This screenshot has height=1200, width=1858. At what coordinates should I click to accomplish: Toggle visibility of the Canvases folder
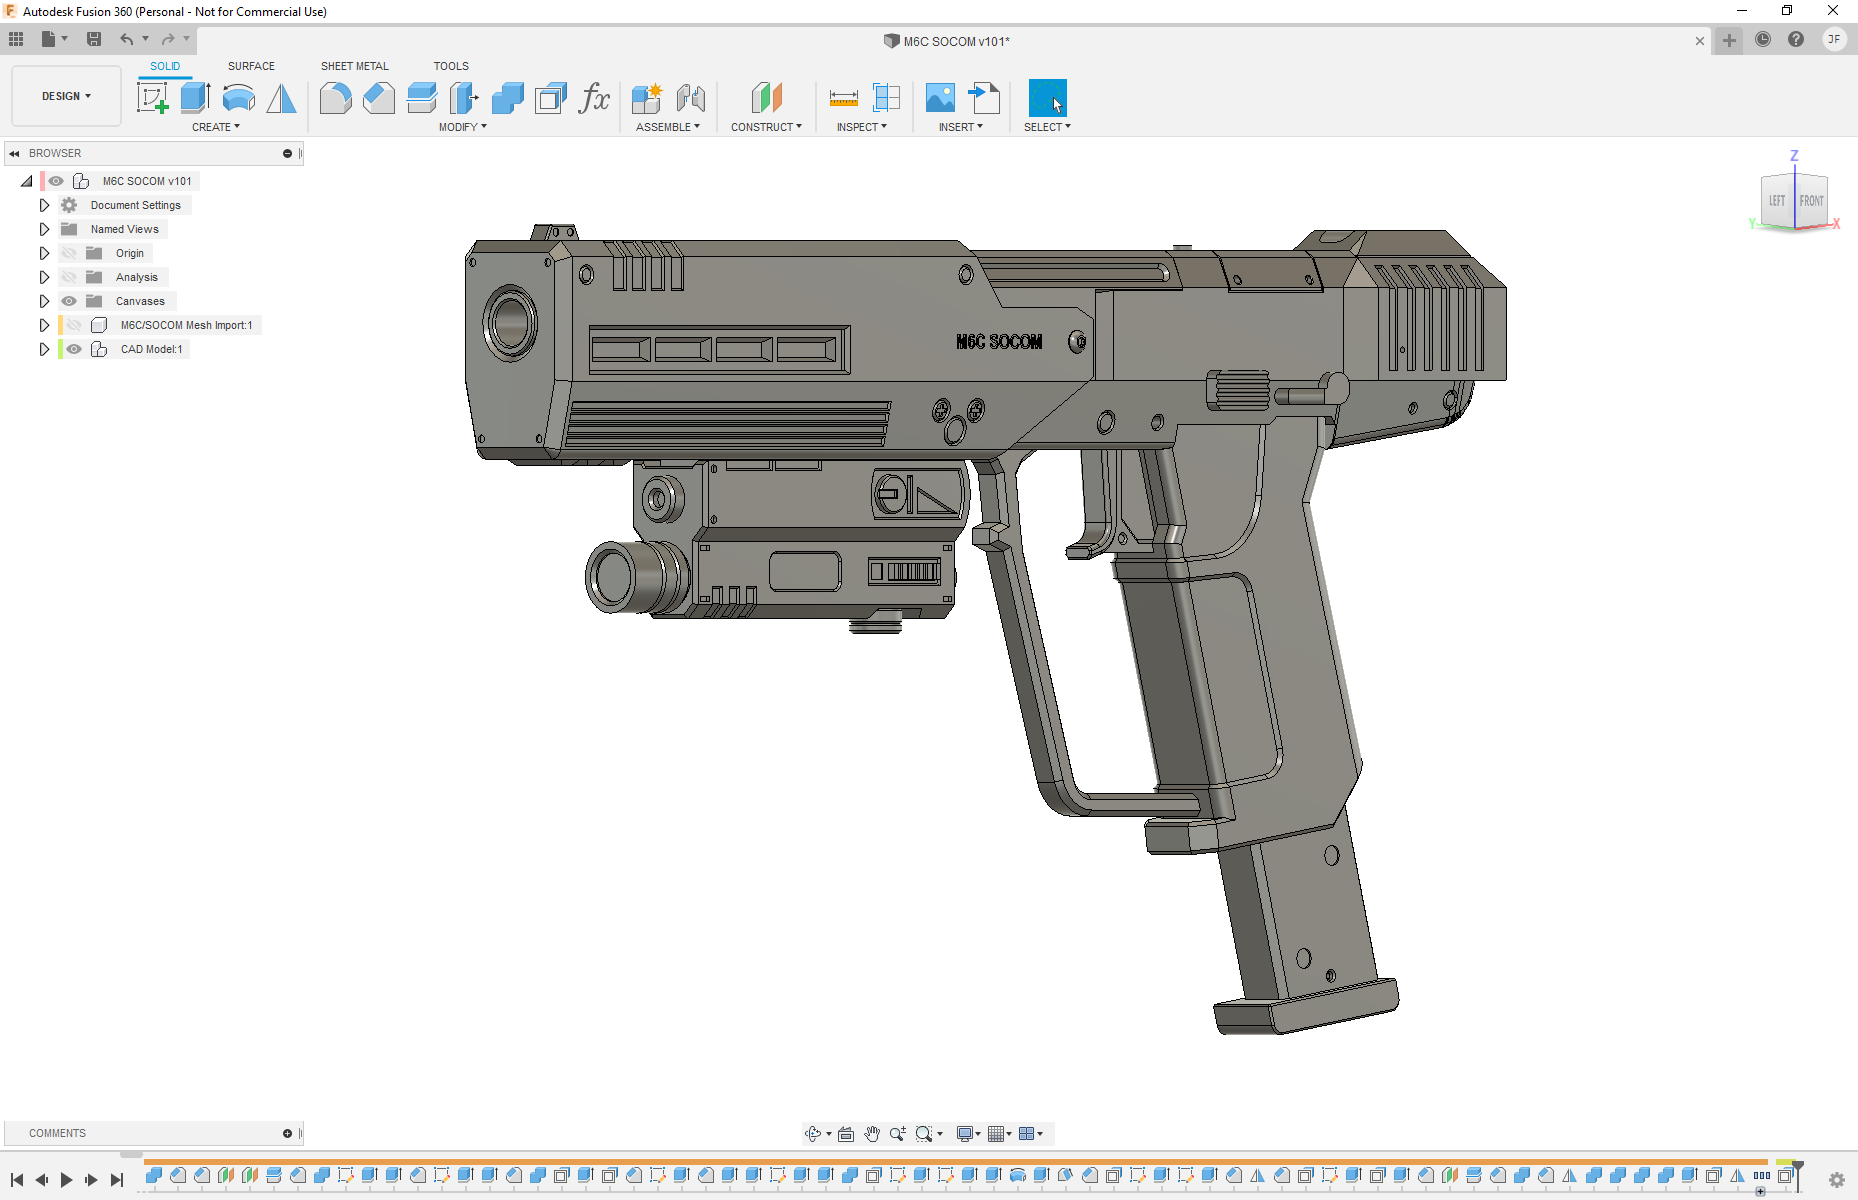pyautogui.click(x=69, y=301)
